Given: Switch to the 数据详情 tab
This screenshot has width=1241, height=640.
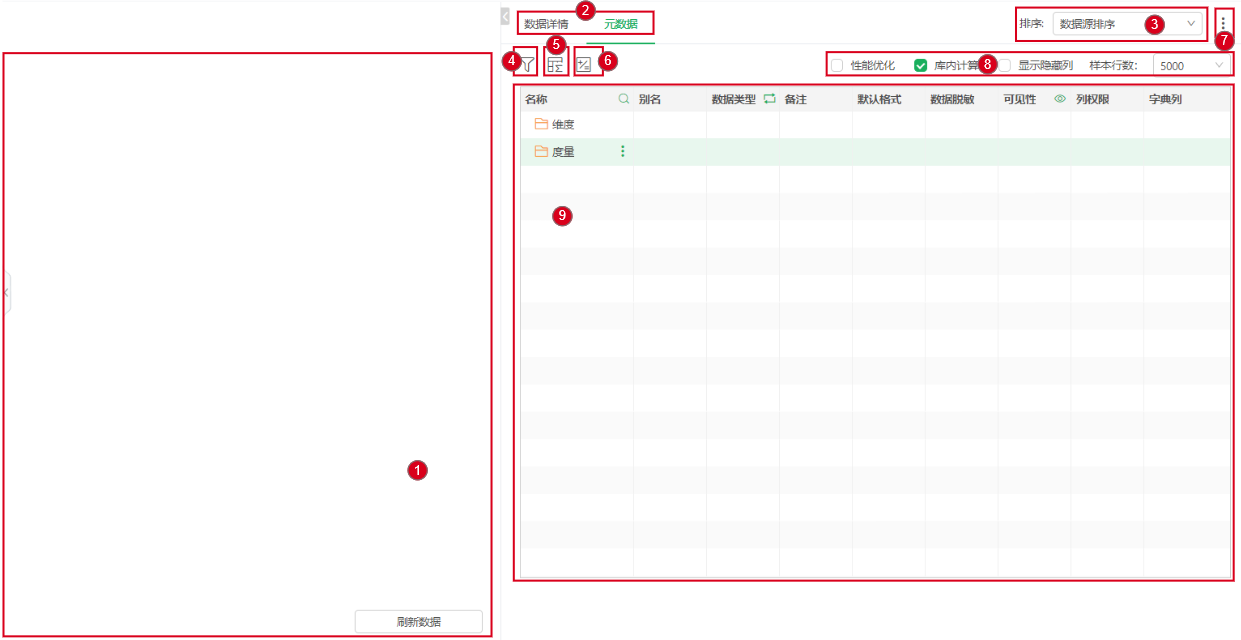Looking at the screenshot, I should pyautogui.click(x=546, y=24).
